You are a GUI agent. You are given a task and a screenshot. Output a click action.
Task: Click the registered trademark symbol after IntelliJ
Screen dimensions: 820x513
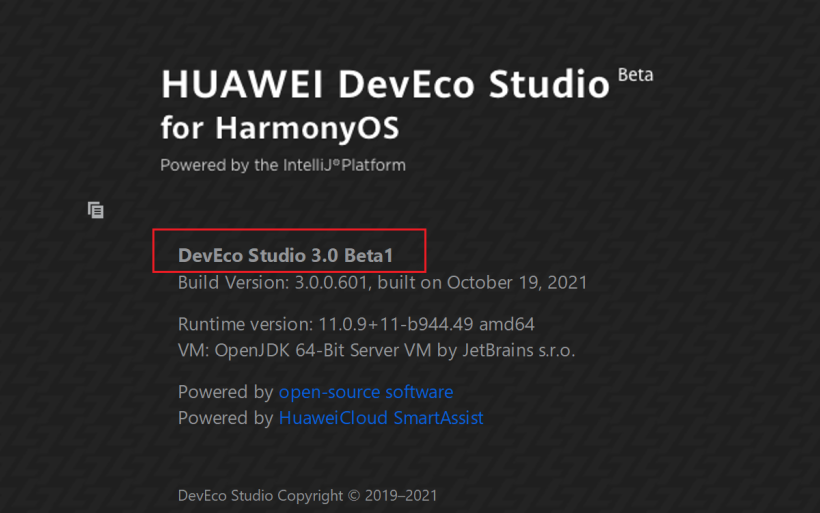[337, 160]
